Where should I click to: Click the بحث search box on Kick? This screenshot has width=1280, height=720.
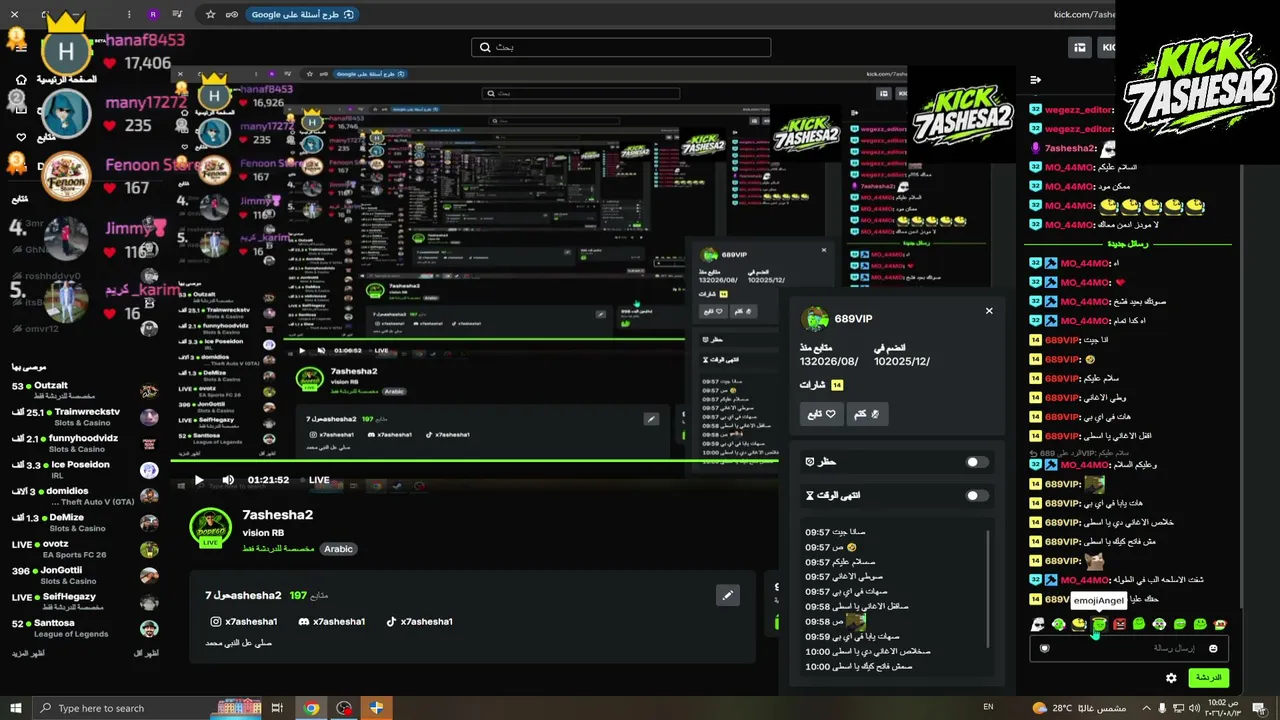tap(621, 47)
